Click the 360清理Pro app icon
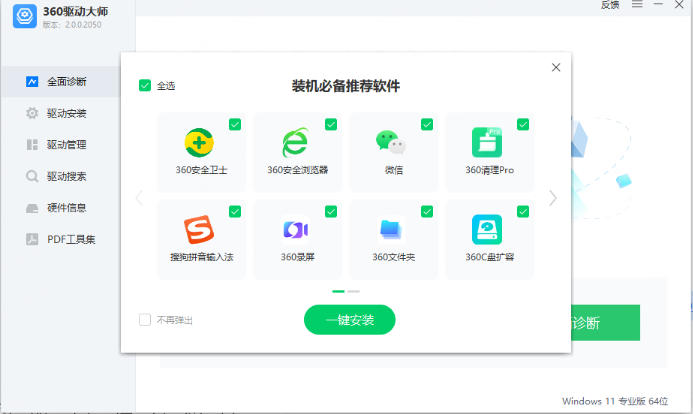This screenshot has height=414, width=693. point(487,142)
